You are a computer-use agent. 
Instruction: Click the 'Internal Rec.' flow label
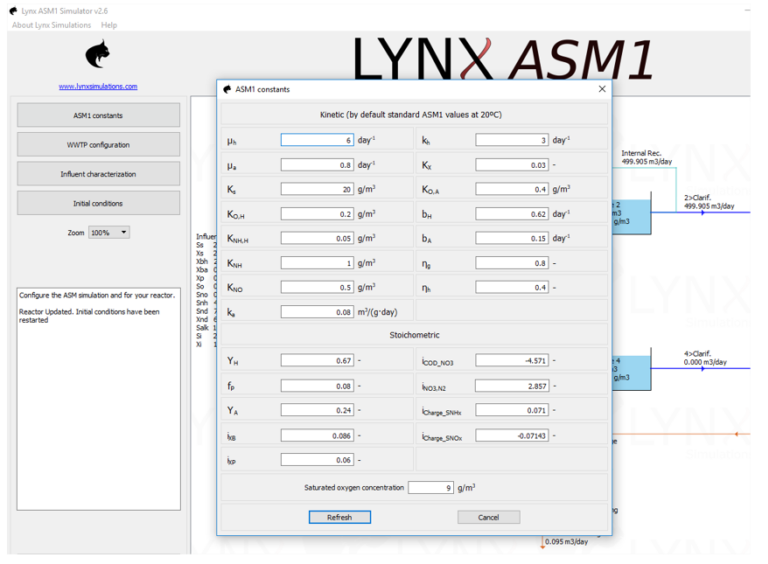pos(641,153)
